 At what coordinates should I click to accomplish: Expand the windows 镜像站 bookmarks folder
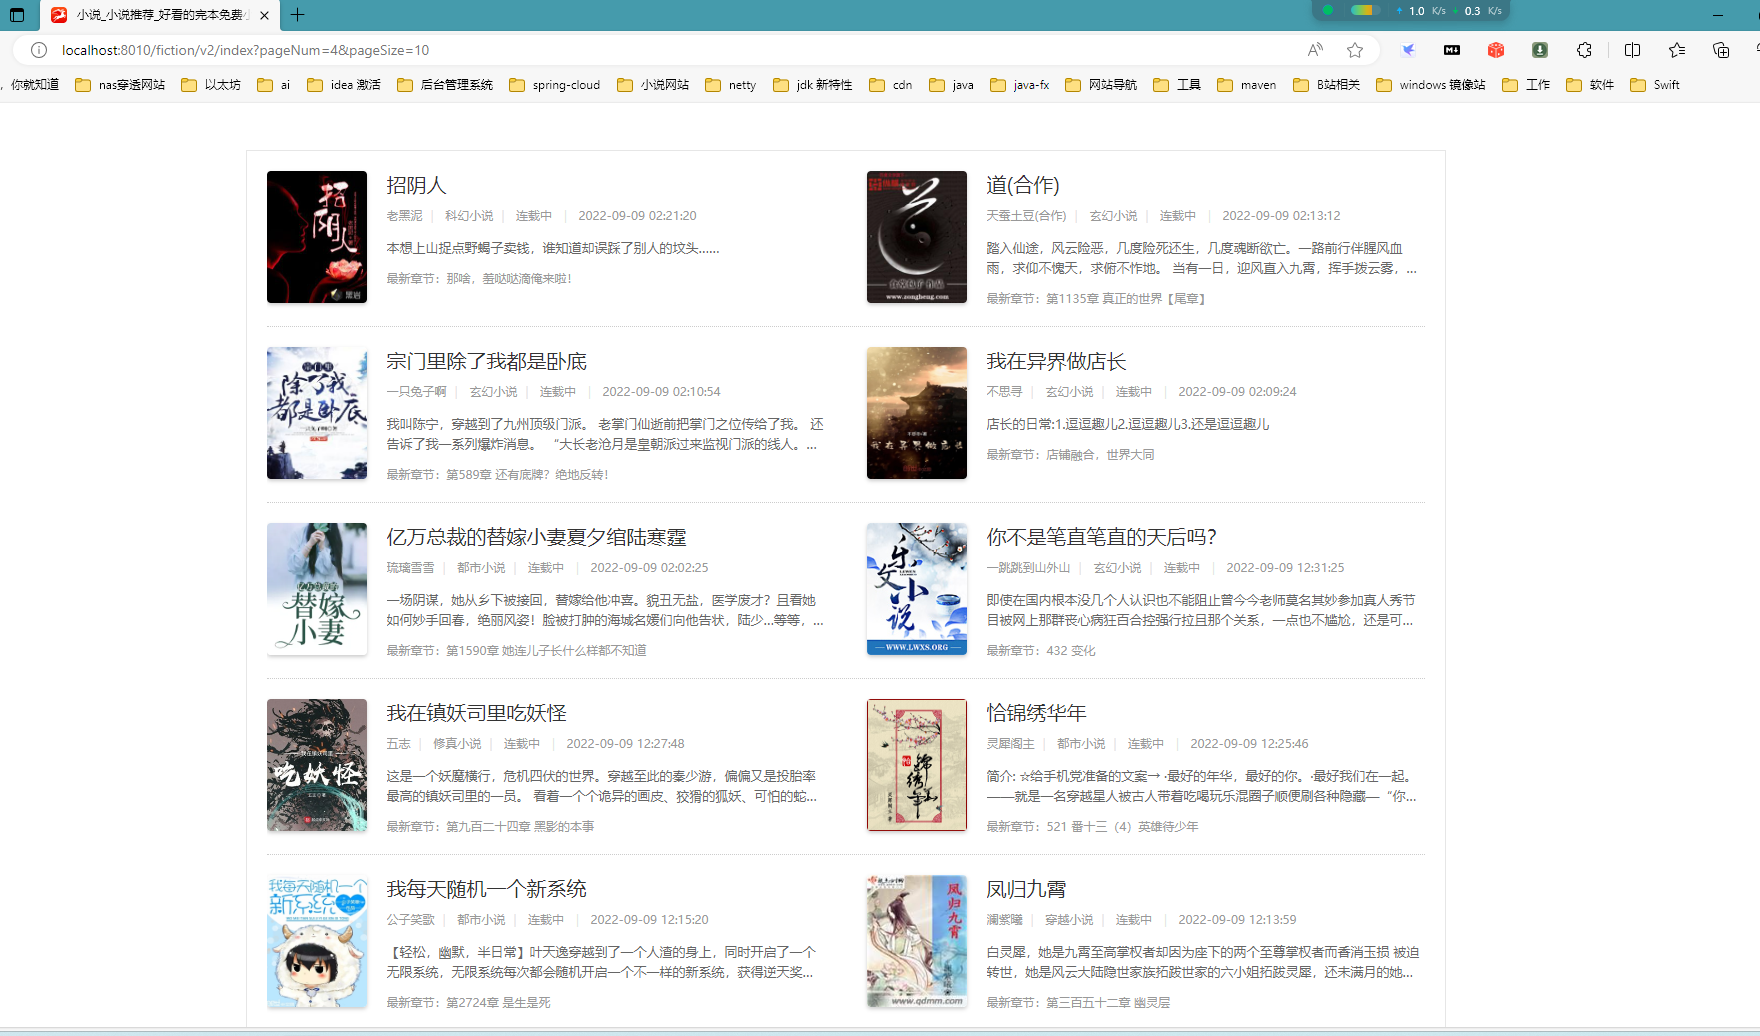(1431, 85)
